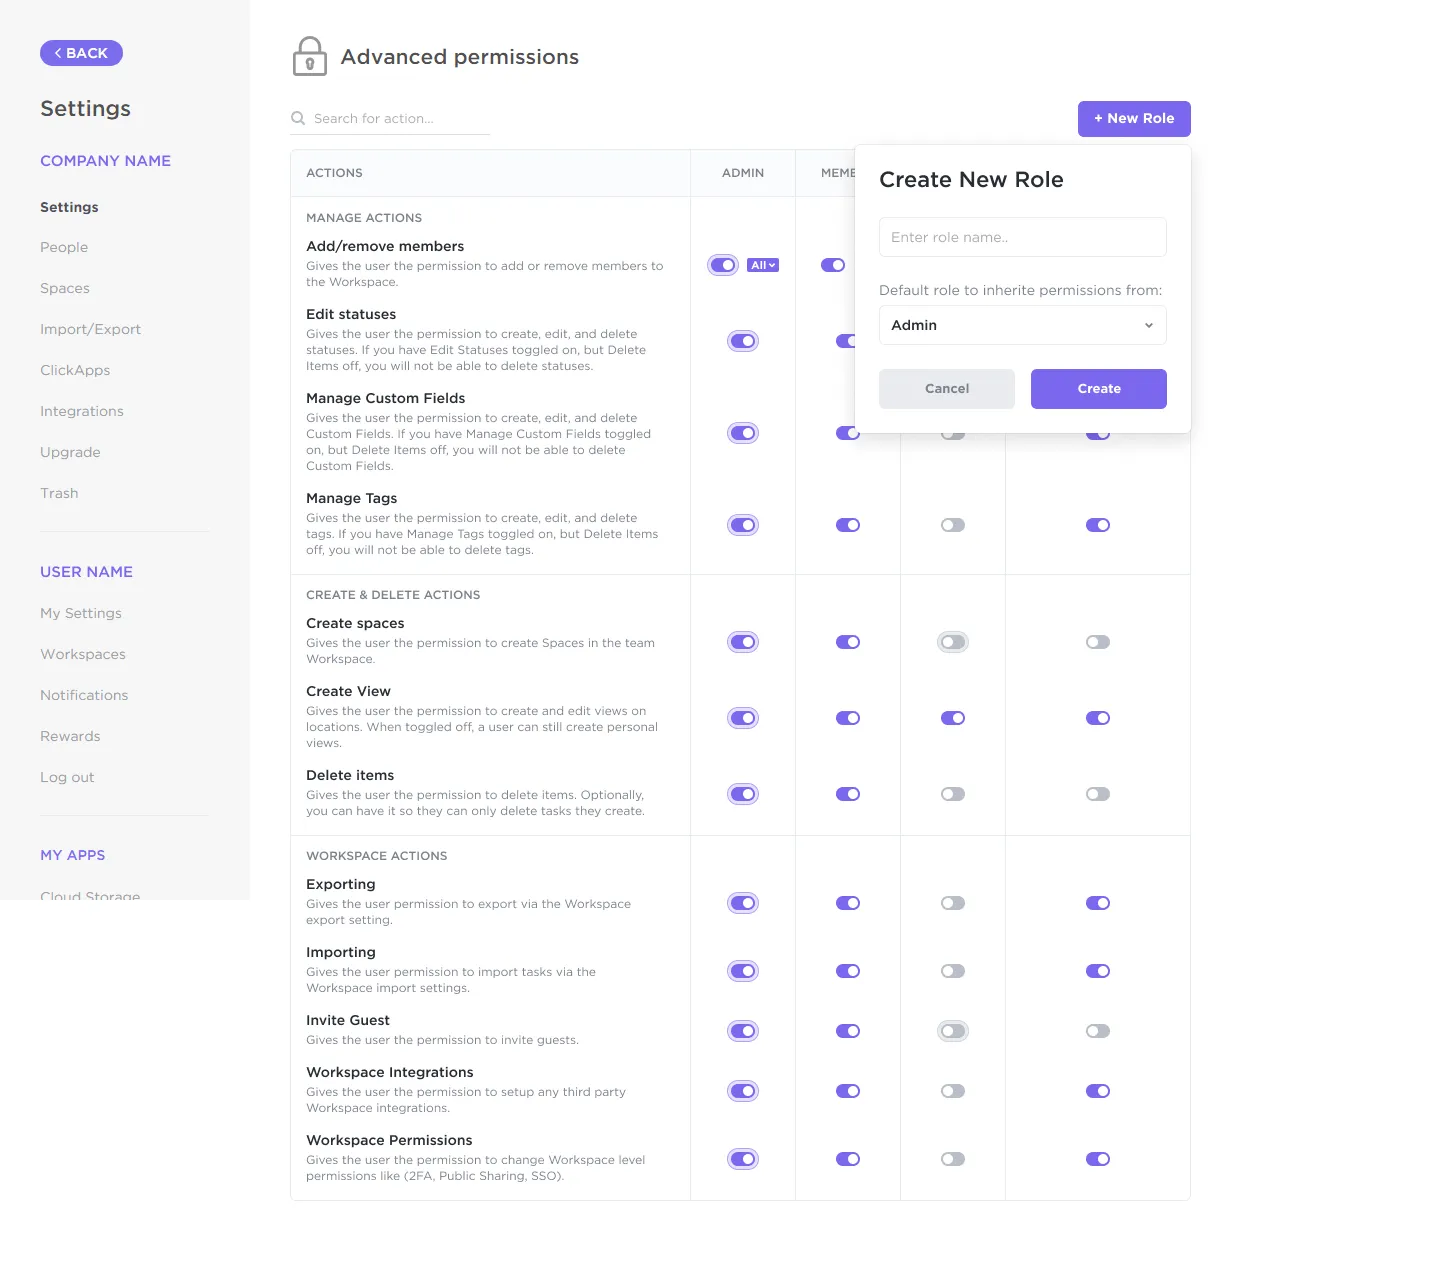Toggle Admin switch for Manage Tags
Viewport: 1440px width, 1266px height.
point(743,525)
